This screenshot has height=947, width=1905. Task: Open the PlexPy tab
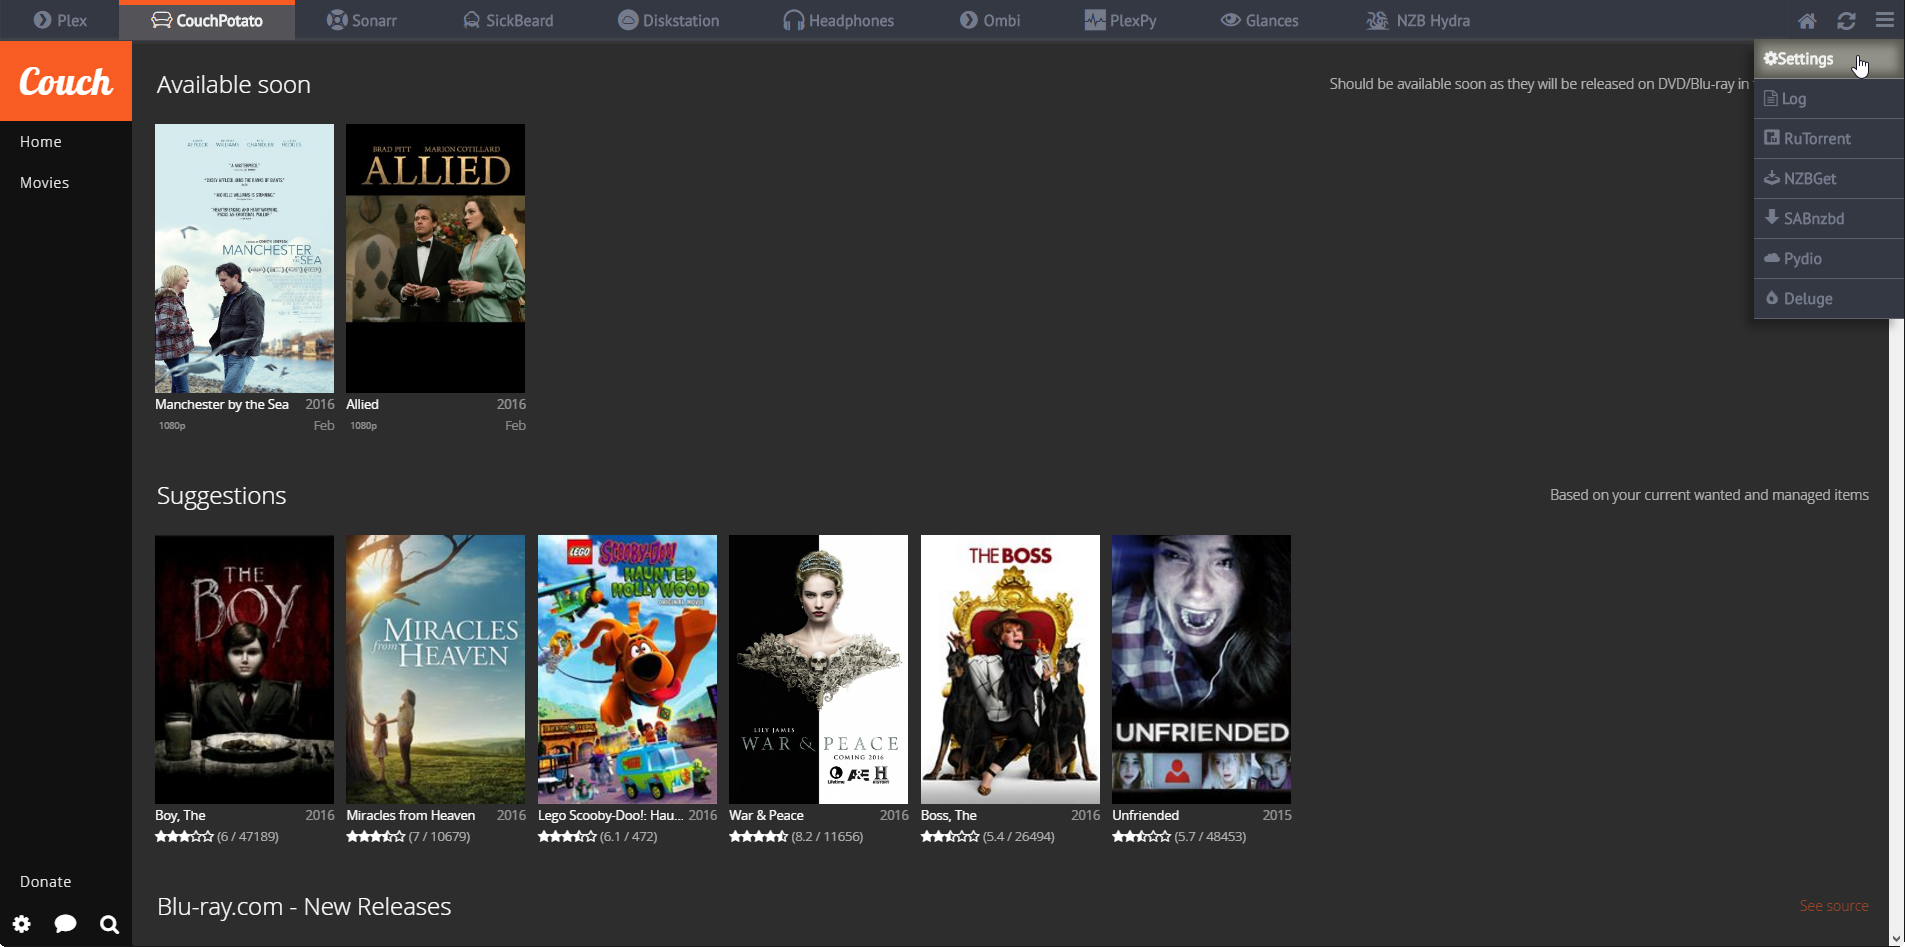tap(1120, 20)
